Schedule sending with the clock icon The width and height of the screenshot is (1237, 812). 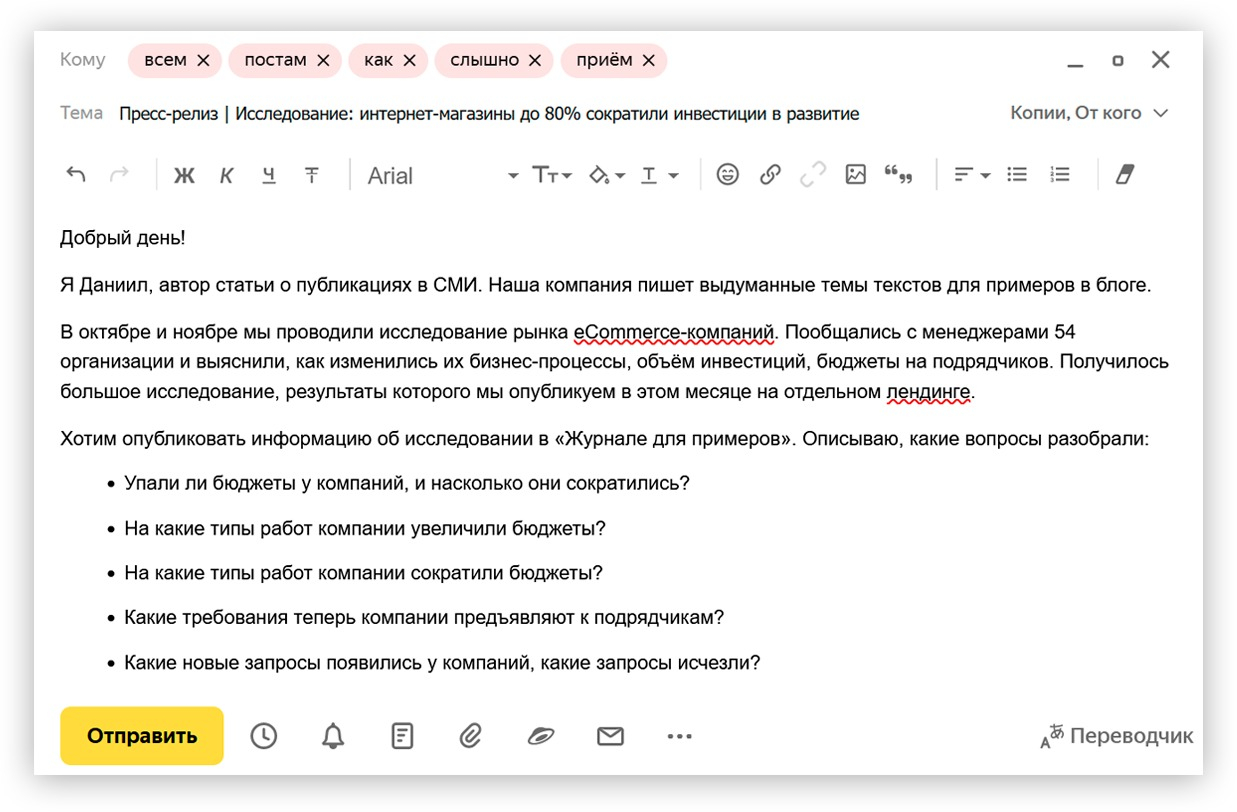click(x=264, y=737)
